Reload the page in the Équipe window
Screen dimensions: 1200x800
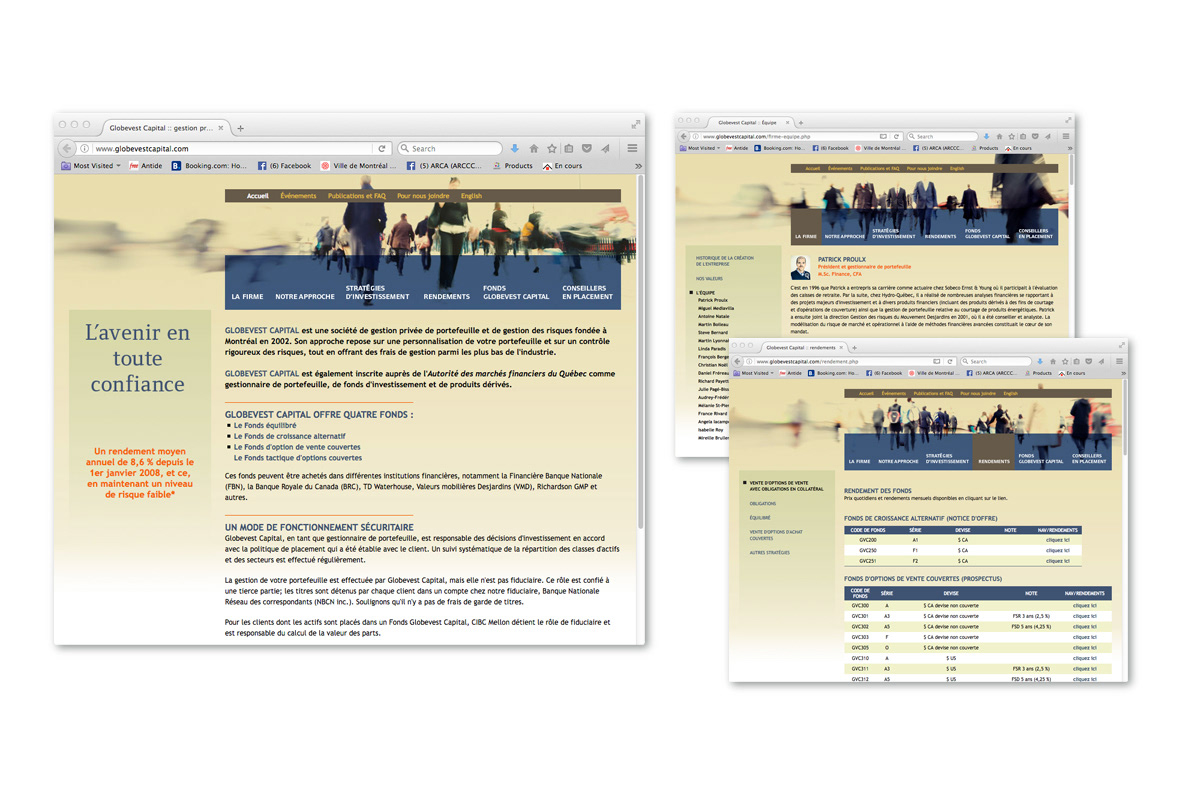click(898, 136)
